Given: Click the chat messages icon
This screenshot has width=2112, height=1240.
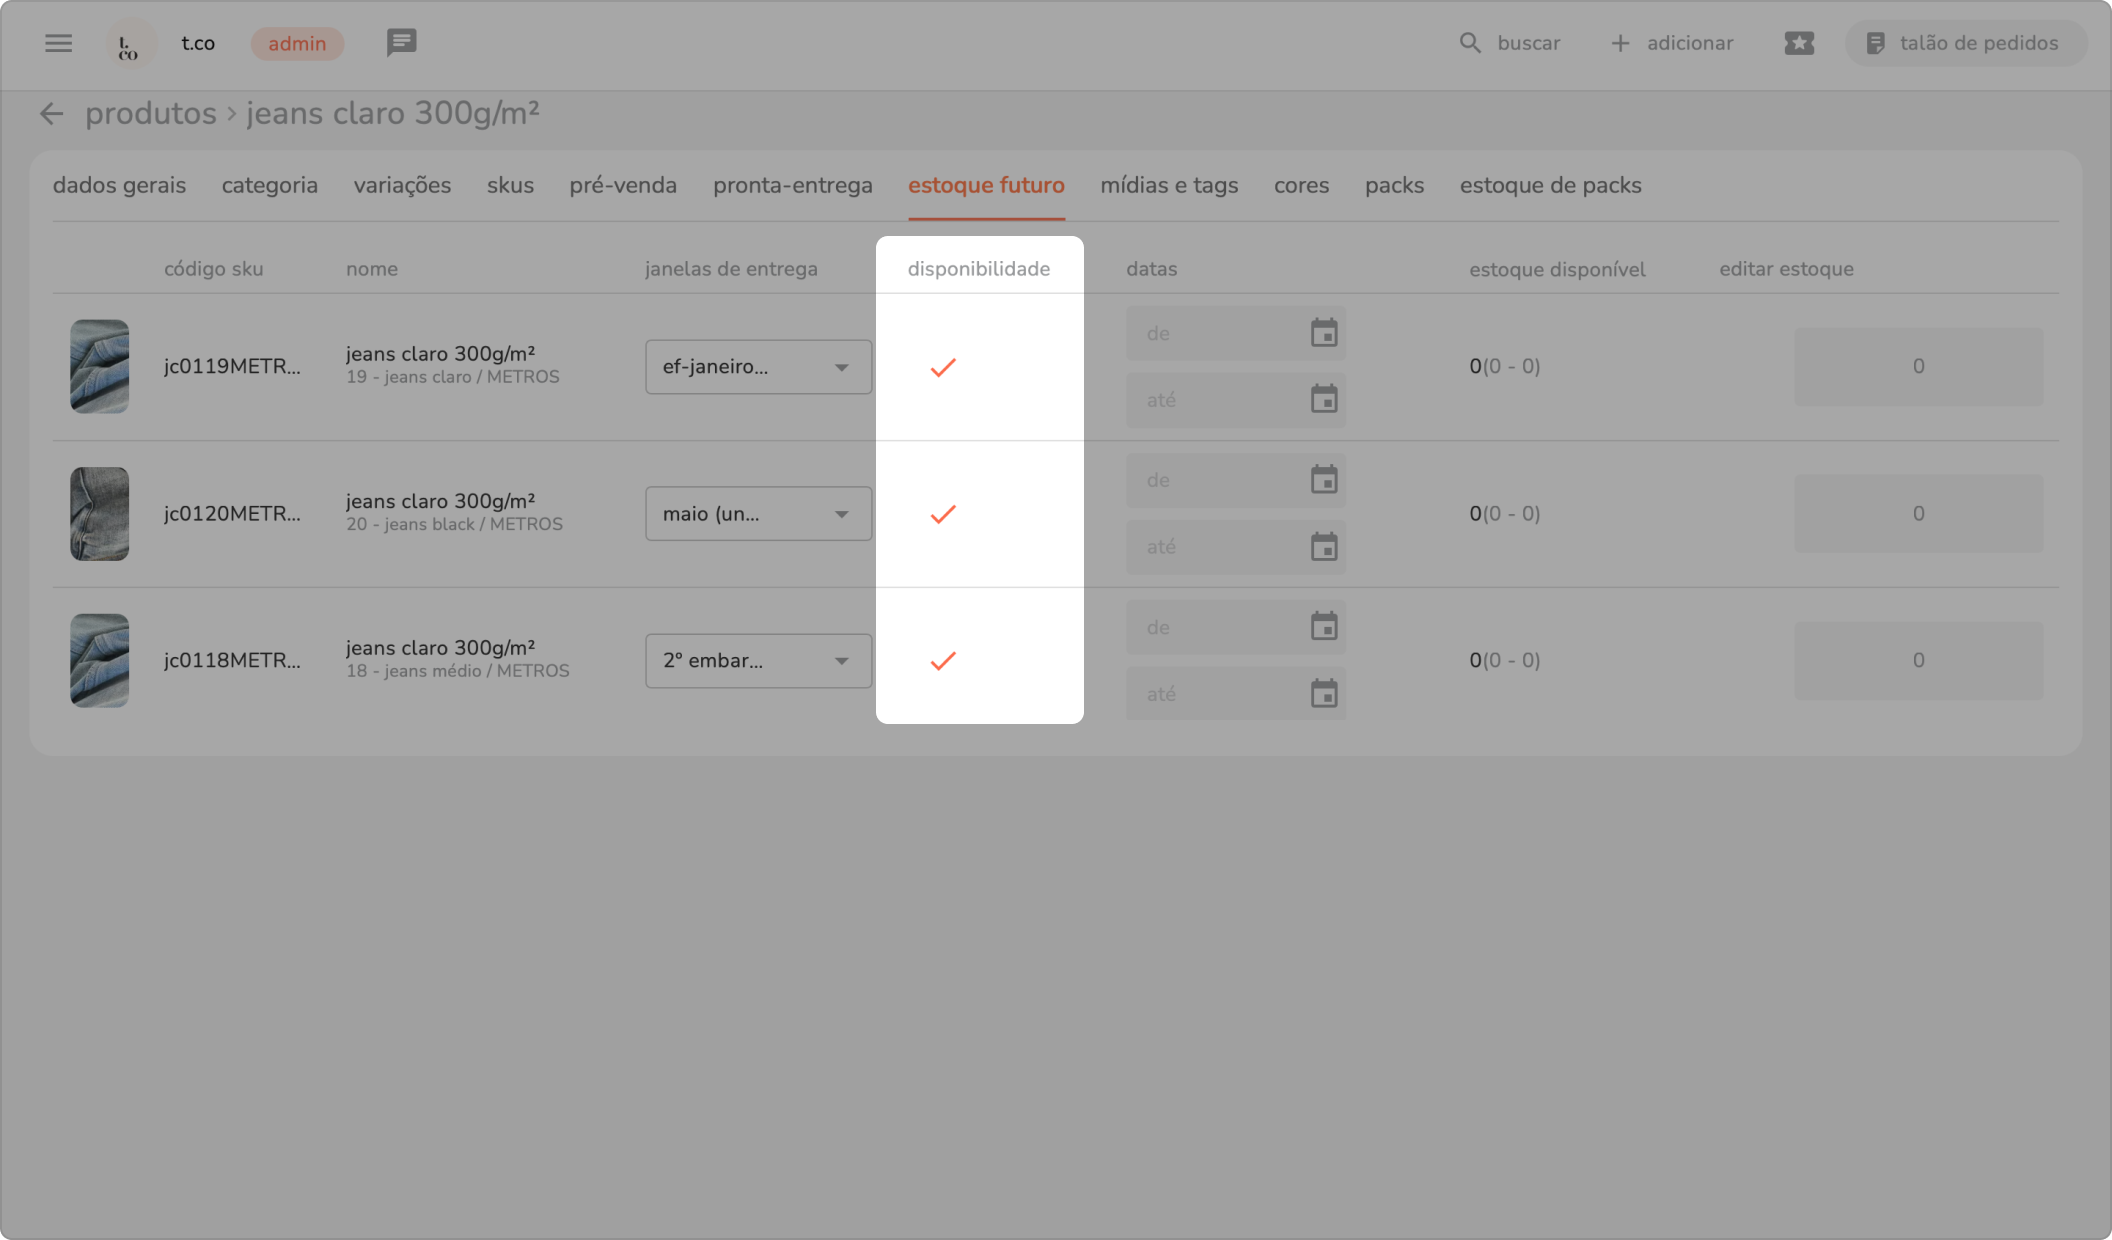Looking at the screenshot, I should tap(401, 43).
